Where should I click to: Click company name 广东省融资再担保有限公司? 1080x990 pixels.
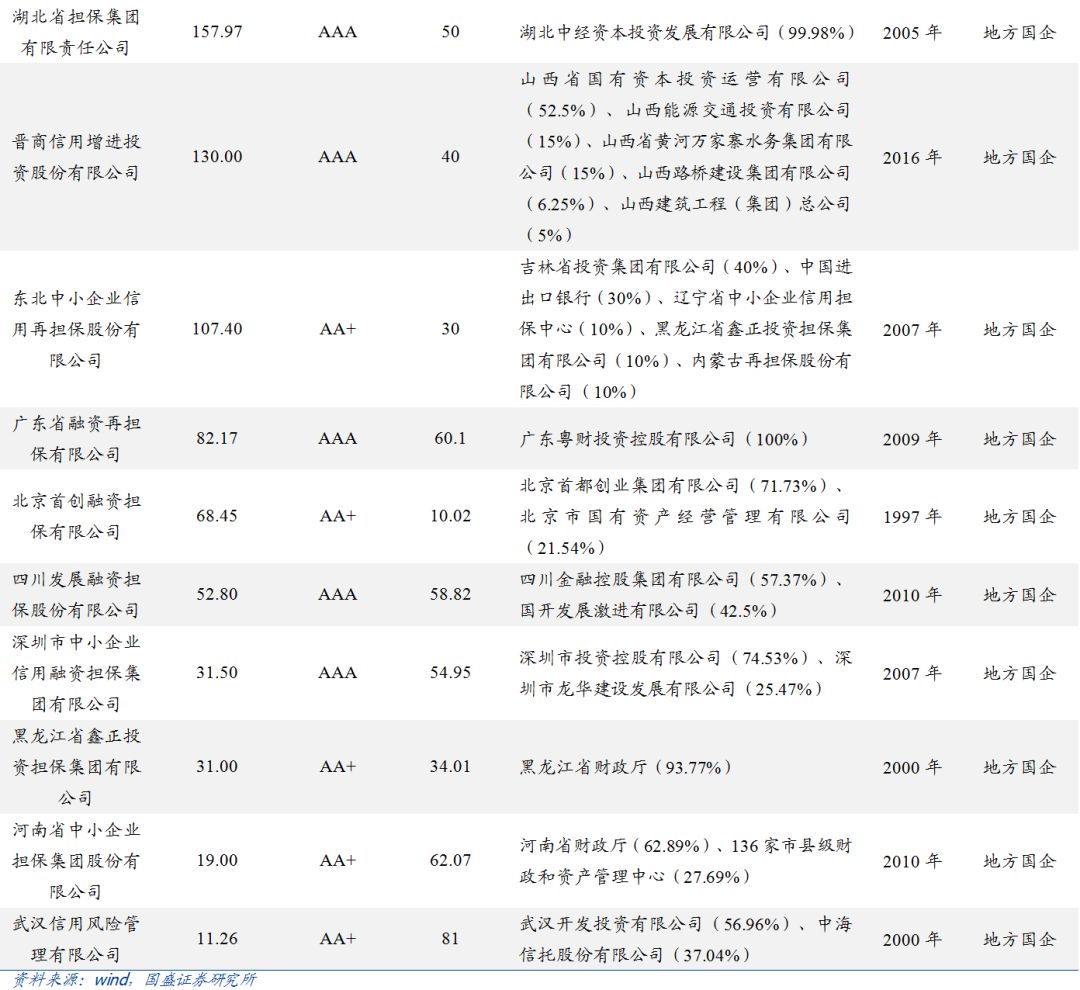click(x=76, y=439)
